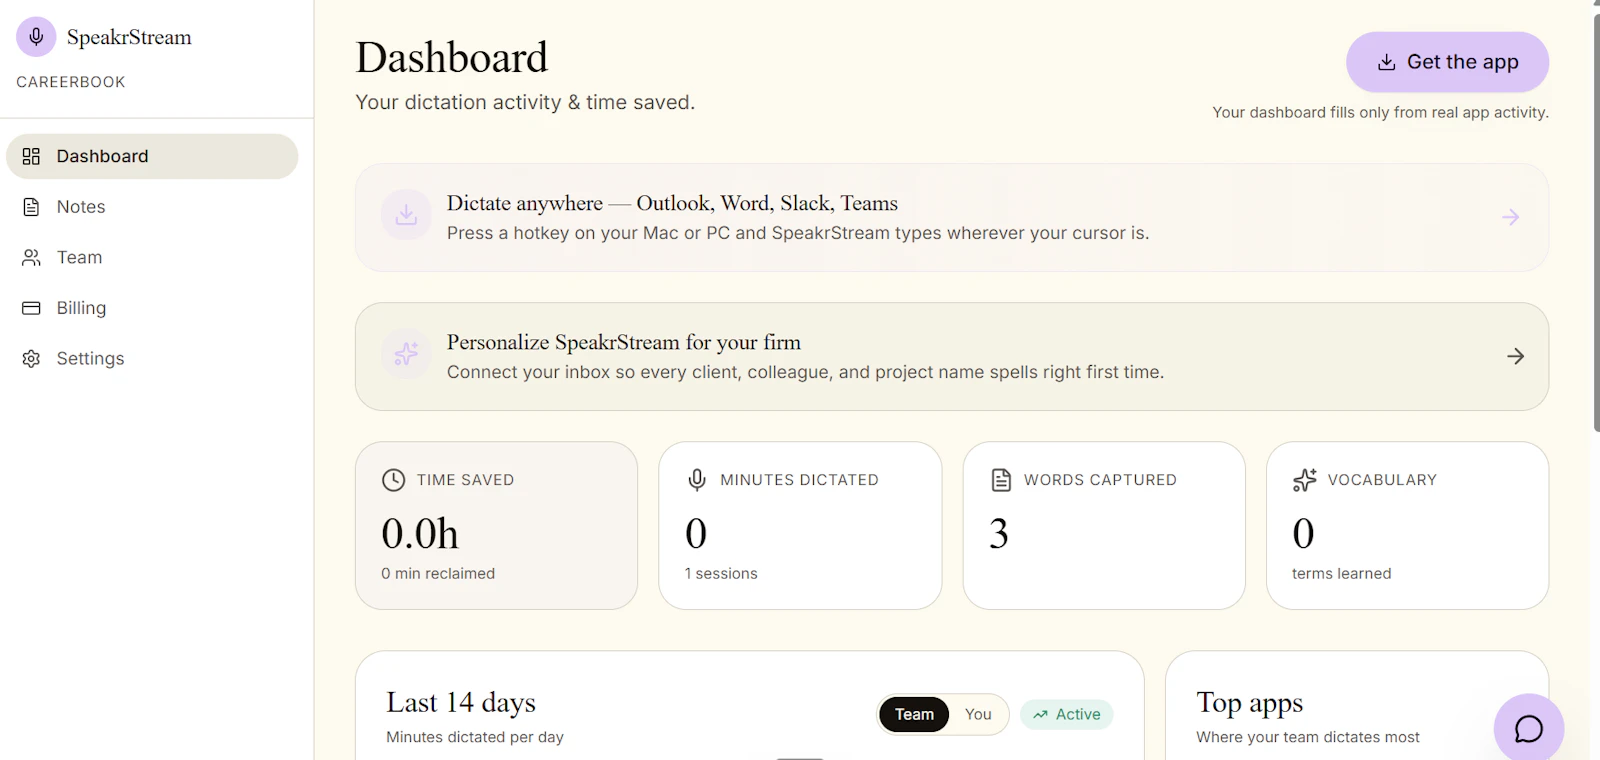The image size is (1600, 760).
Task: Click the Dashboard page heading
Action: point(452,57)
